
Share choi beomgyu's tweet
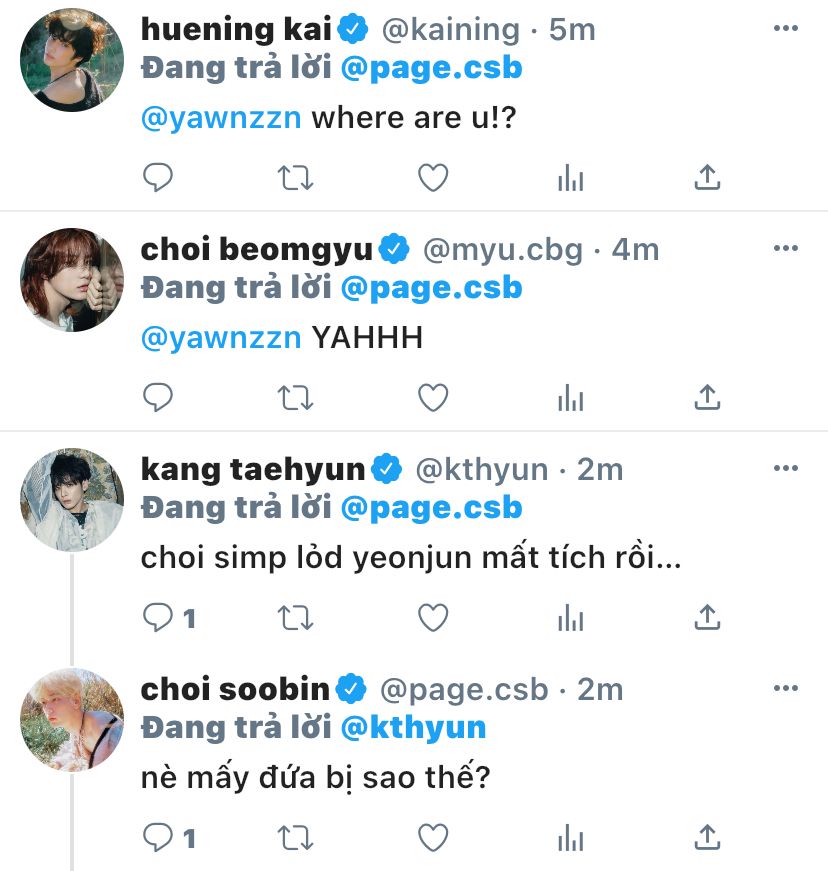[707, 398]
